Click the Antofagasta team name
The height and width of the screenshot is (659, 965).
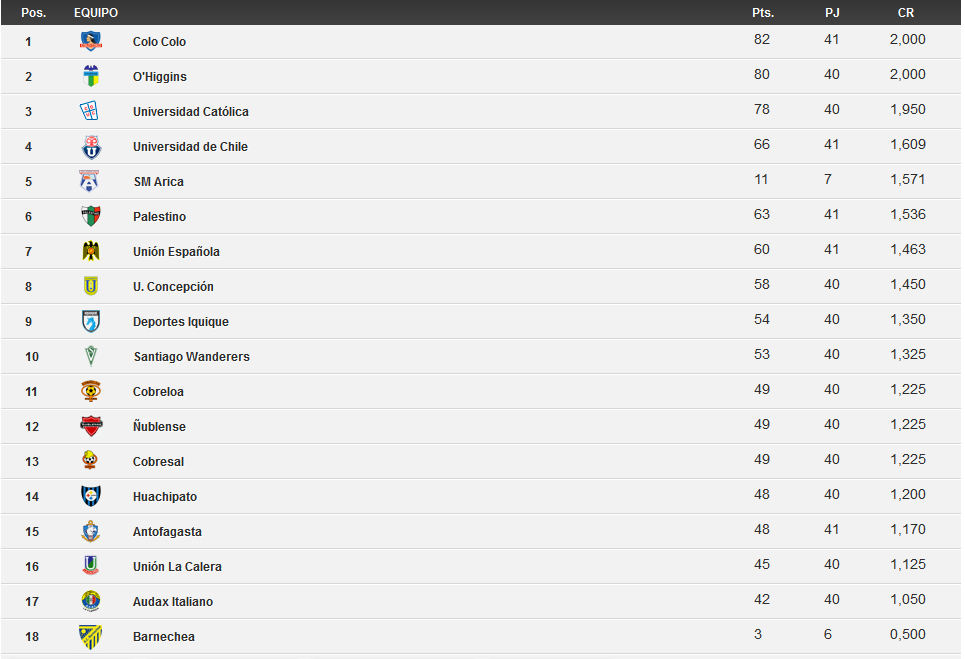167,532
